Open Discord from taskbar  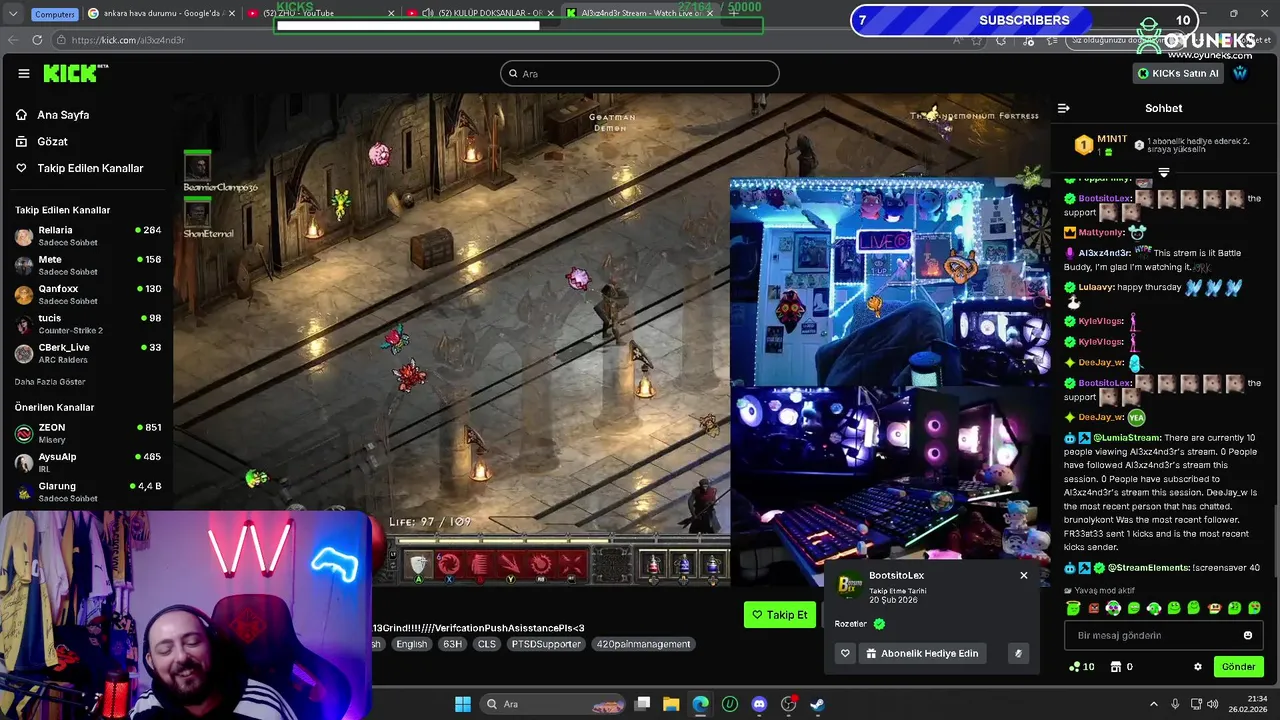(759, 704)
